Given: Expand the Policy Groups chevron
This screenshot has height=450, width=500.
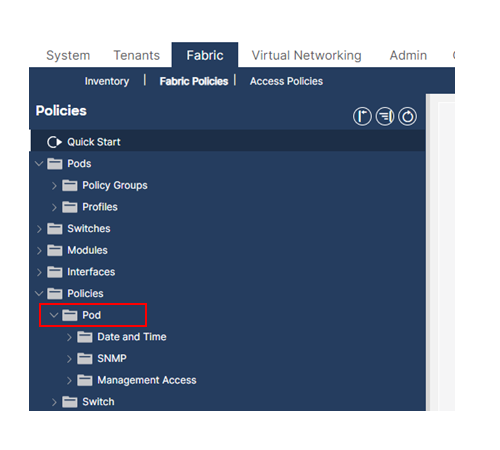Looking at the screenshot, I should (x=54, y=186).
